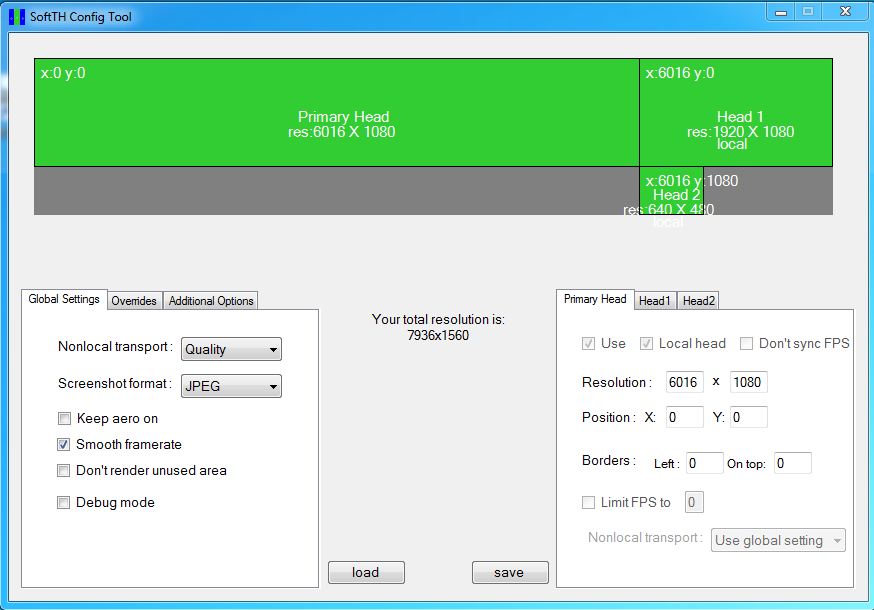Click the Resolution width field showing 6016

click(x=684, y=382)
